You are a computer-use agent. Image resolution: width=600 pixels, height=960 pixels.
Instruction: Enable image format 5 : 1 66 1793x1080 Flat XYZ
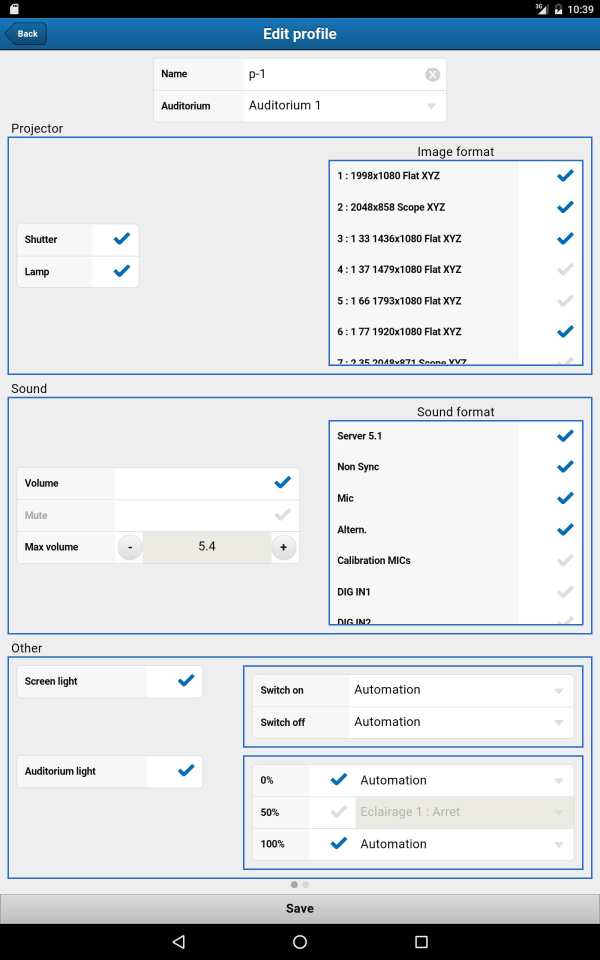click(565, 301)
